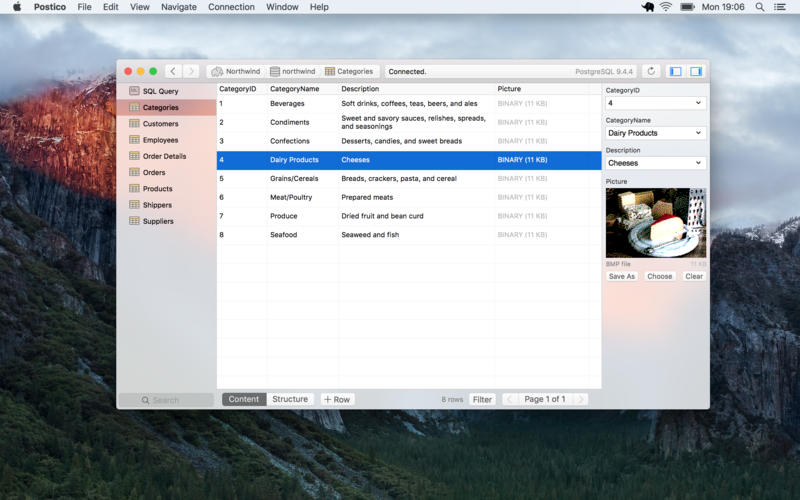Select the Shippers table in sidebar
800x500 pixels.
pyautogui.click(x=157, y=205)
